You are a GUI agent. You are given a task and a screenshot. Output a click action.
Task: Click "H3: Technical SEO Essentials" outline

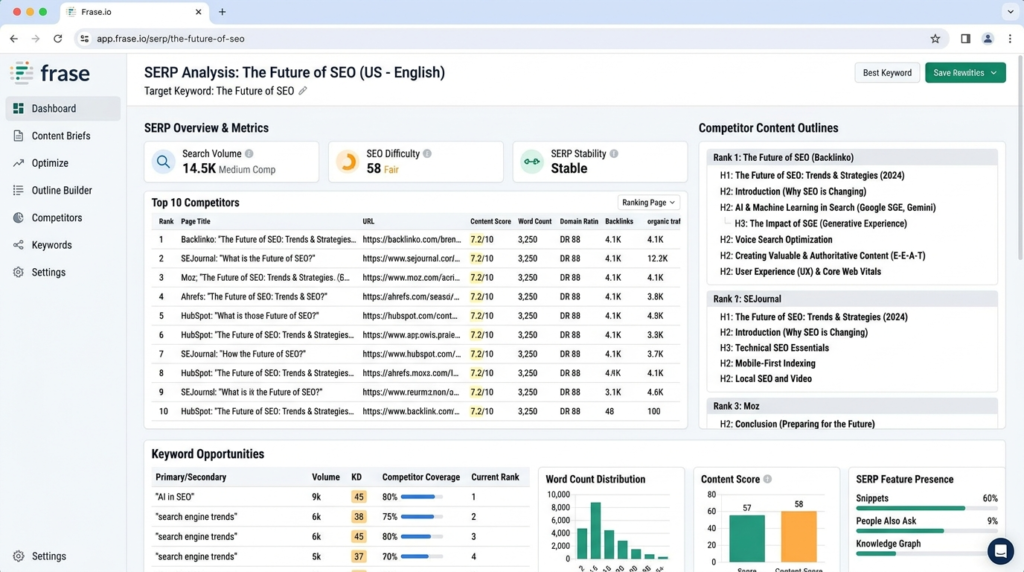pos(774,348)
